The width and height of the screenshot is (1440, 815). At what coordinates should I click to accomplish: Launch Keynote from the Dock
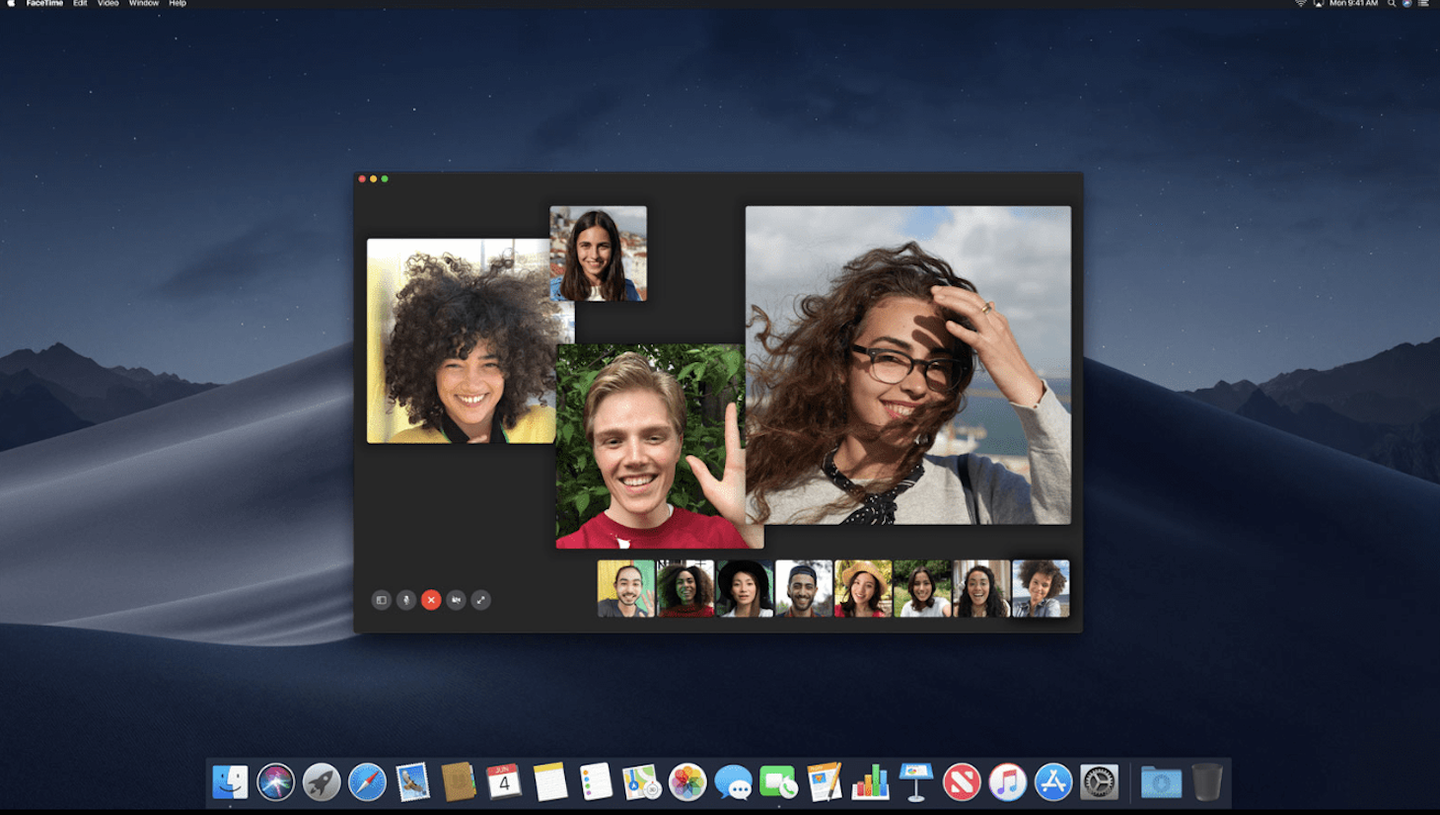point(916,782)
